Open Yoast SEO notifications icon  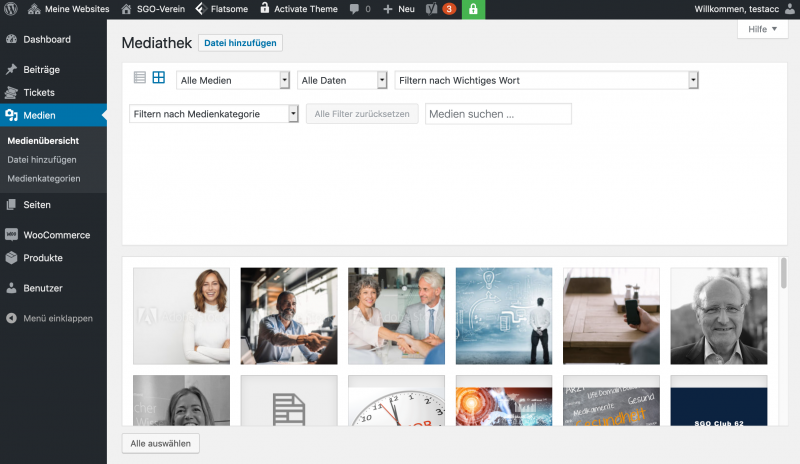[440, 9]
